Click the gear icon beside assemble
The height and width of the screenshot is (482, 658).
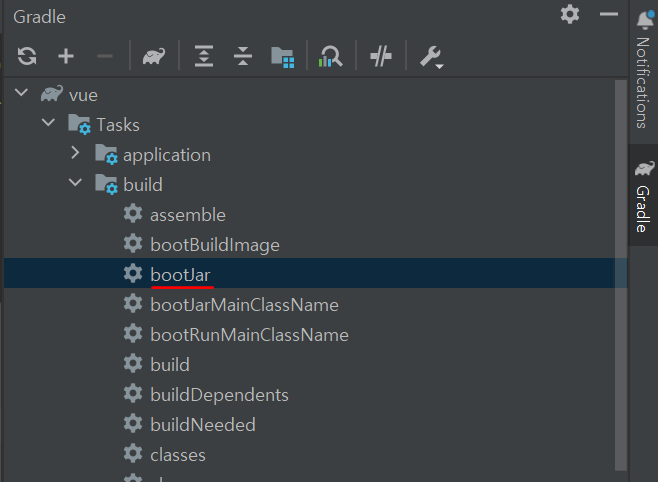[133, 213]
